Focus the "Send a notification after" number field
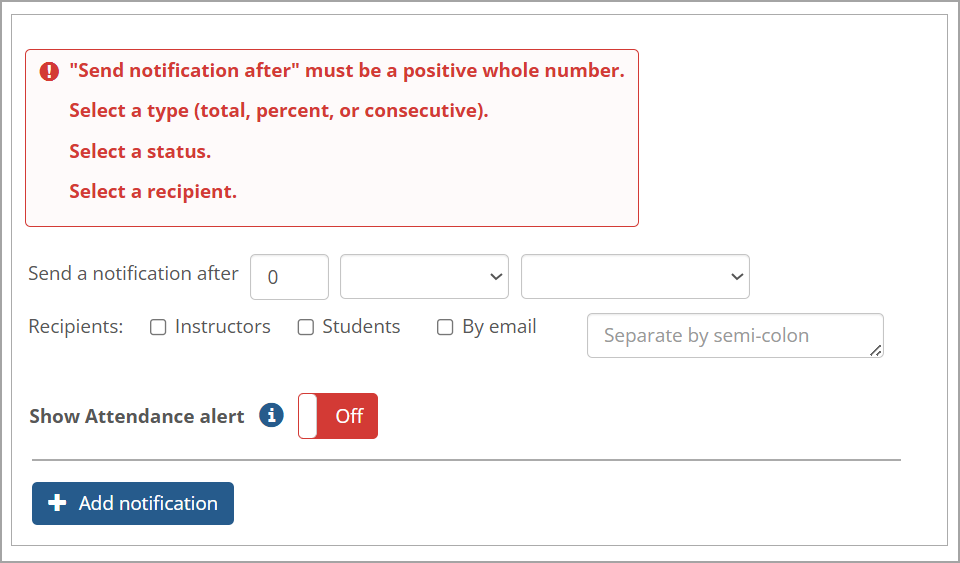 [x=289, y=277]
